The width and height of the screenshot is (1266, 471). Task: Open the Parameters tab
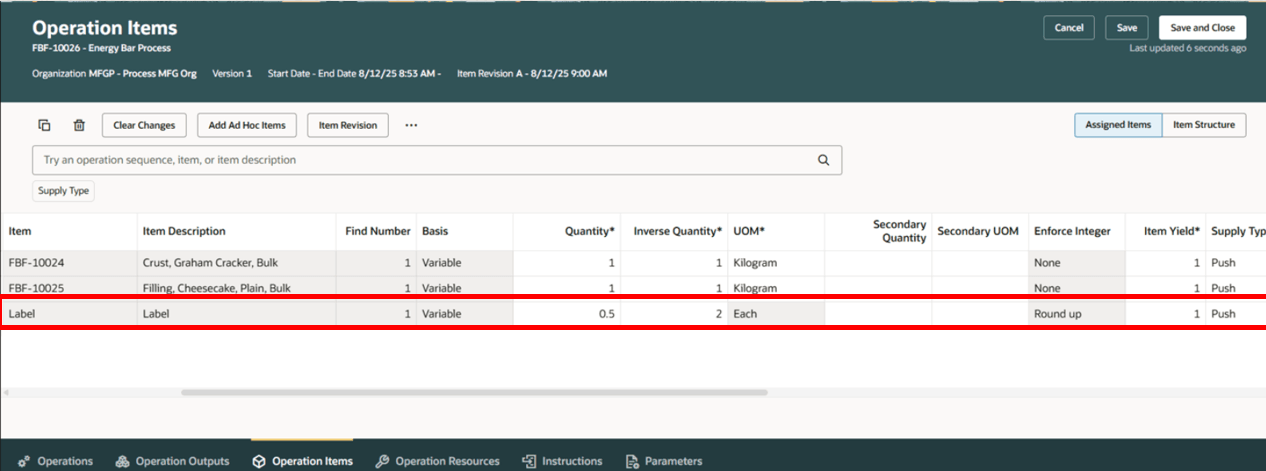pyautogui.click(x=663, y=461)
